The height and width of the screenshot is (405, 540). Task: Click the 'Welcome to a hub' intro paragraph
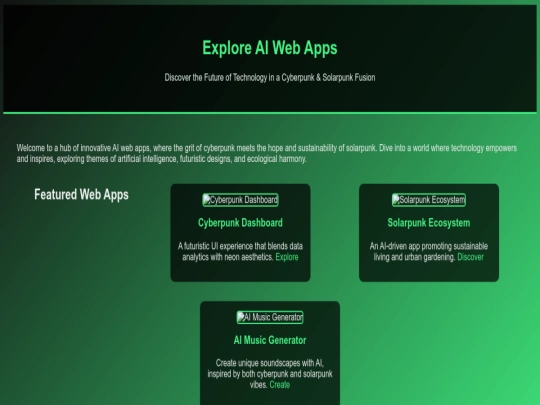[x=267, y=154]
